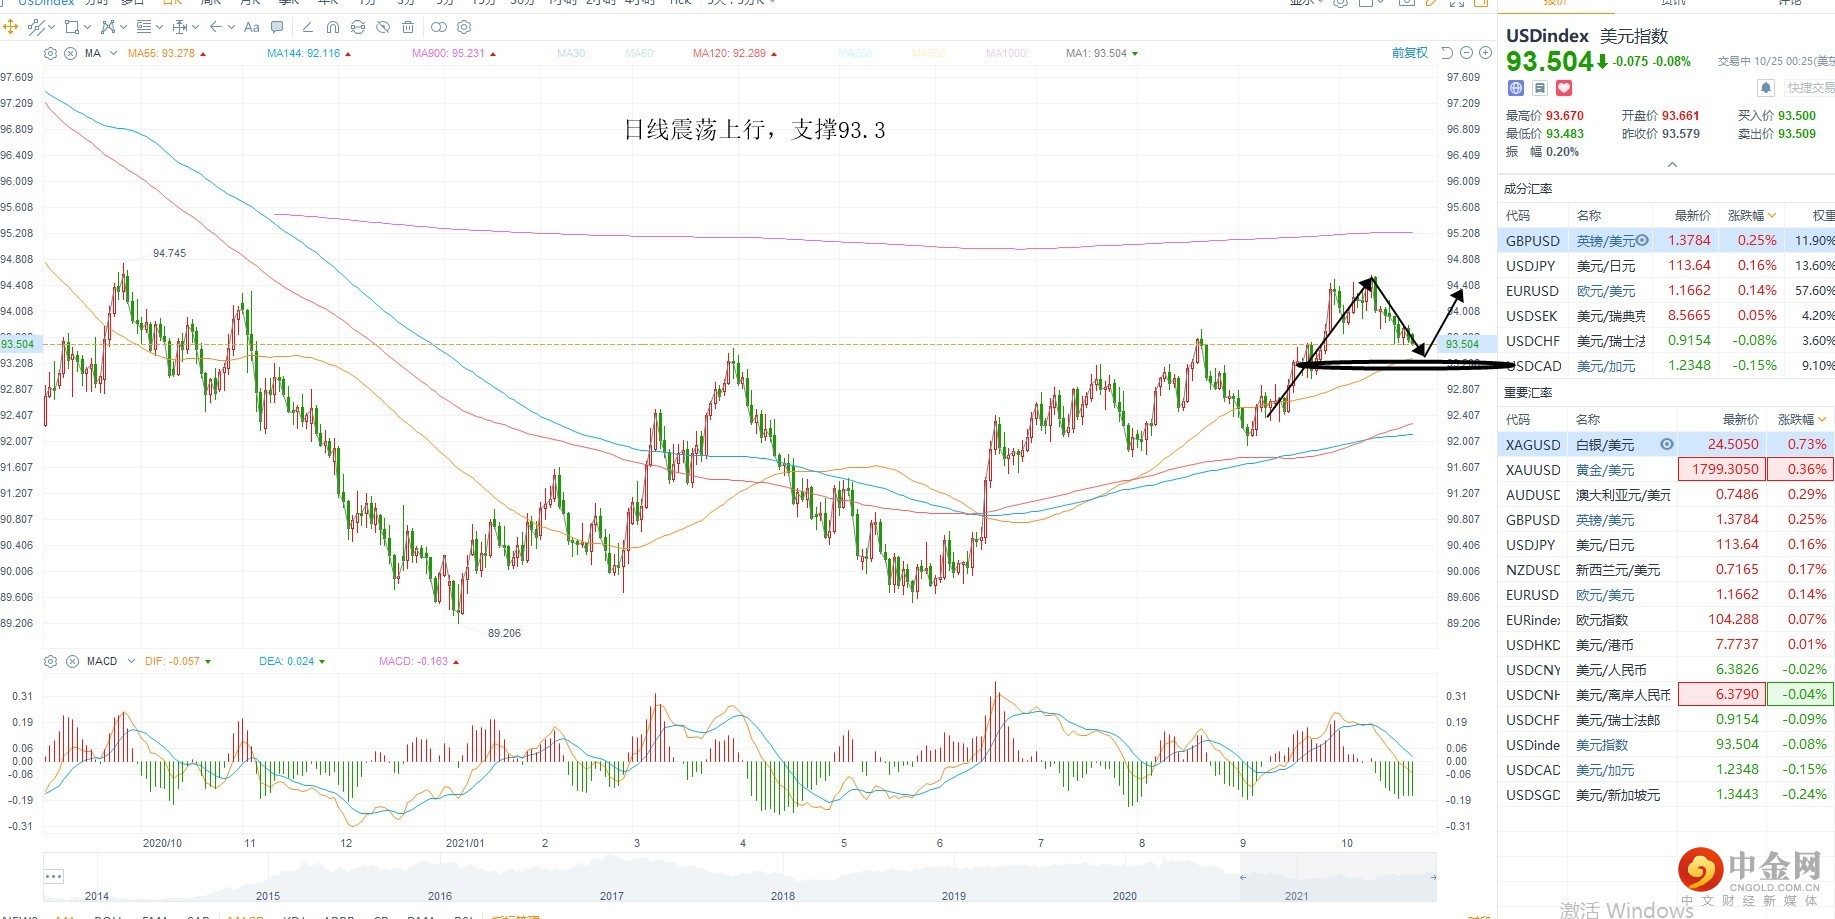The height and width of the screenshot is (919, 1835).
Task: Select the USDCNH 美元/离岸人民币 row
Action: [x=1666, y=695]
